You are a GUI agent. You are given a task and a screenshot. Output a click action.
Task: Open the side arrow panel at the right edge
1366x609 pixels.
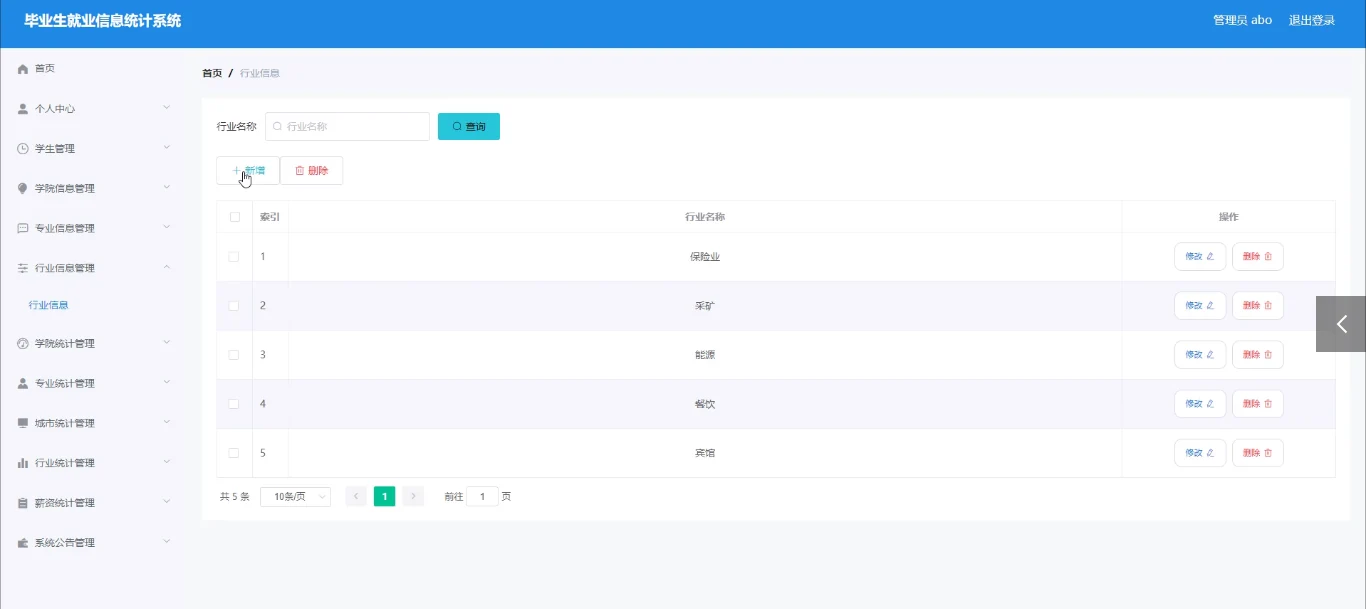coord(1341,324)
